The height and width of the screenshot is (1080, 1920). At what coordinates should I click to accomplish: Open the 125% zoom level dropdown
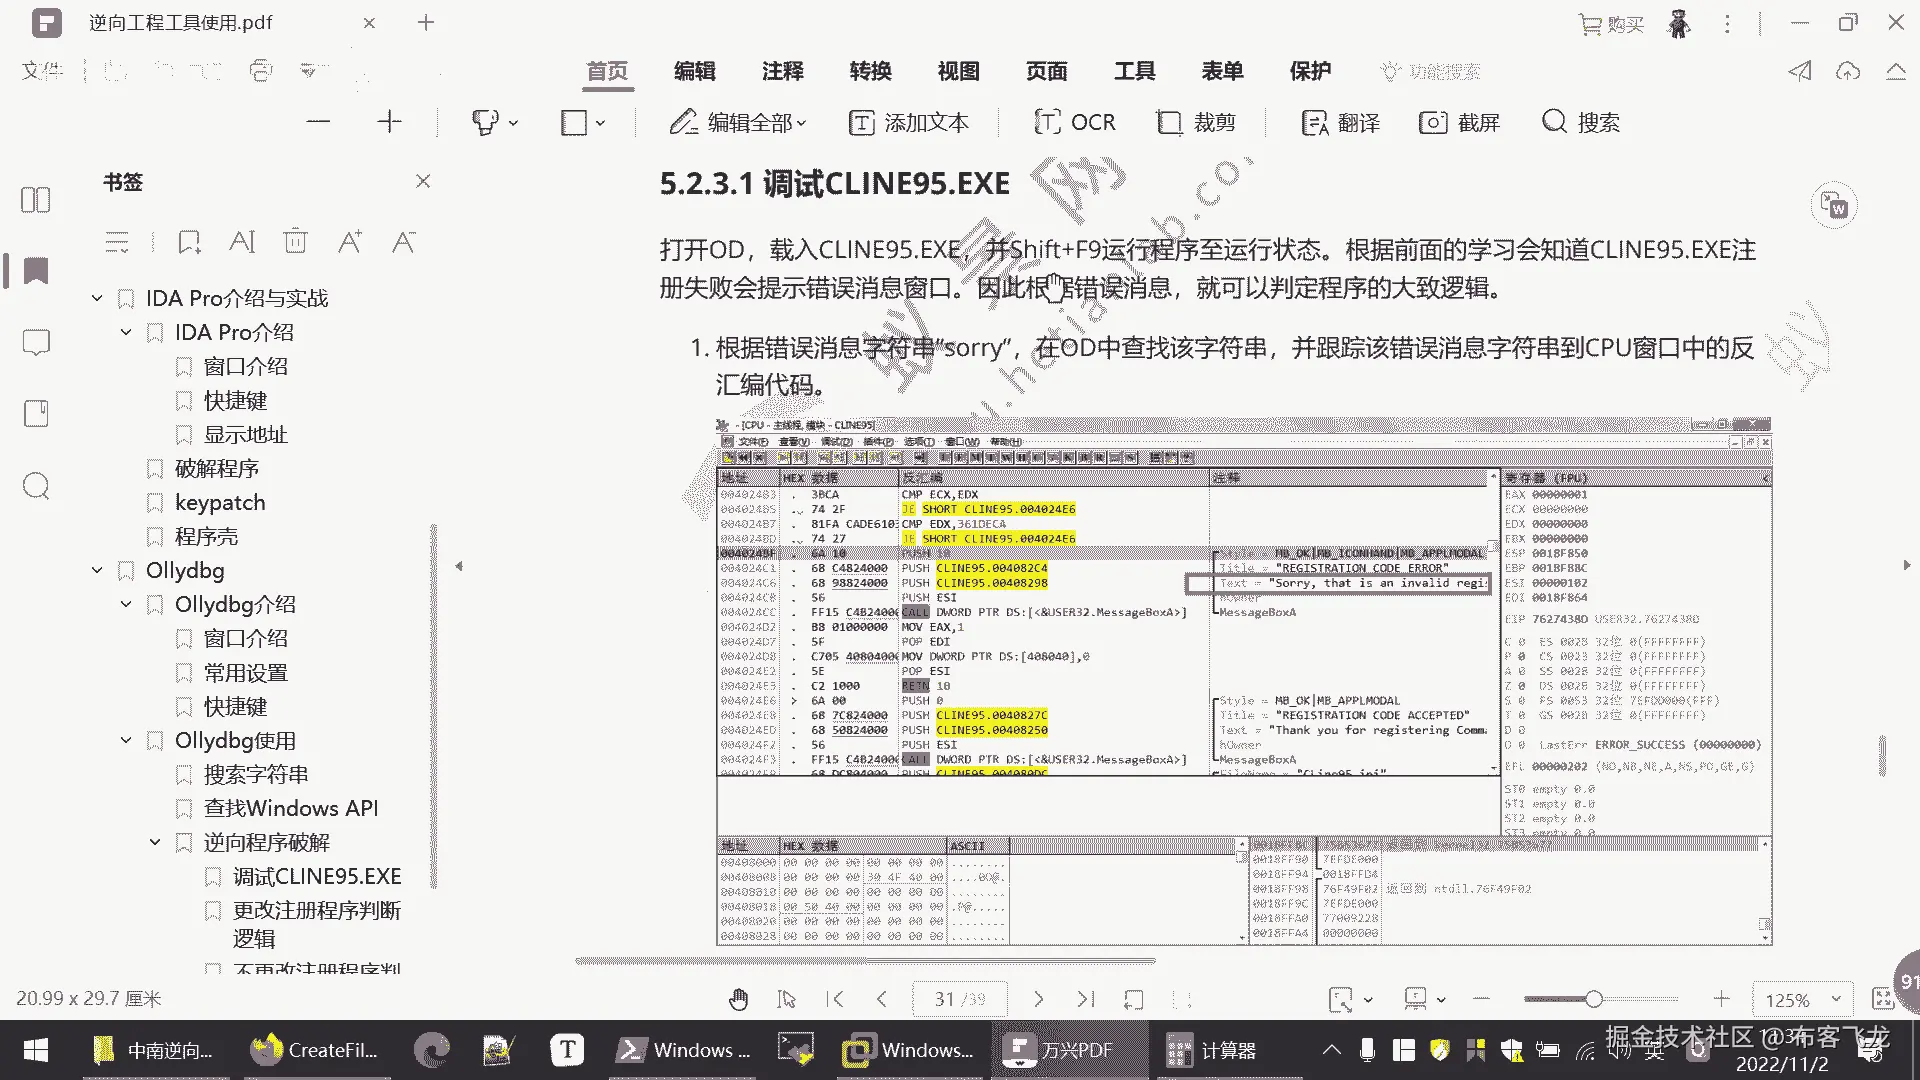(1835, 999)
